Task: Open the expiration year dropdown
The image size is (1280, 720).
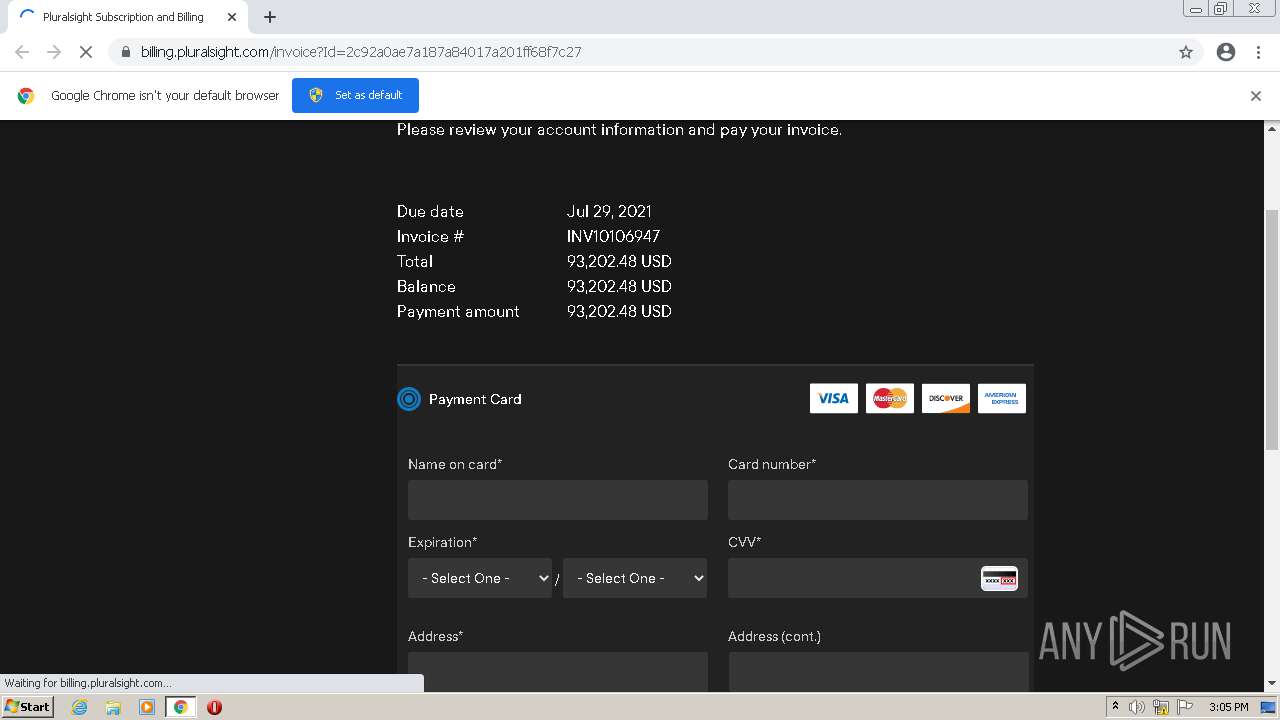Action: 635,578
